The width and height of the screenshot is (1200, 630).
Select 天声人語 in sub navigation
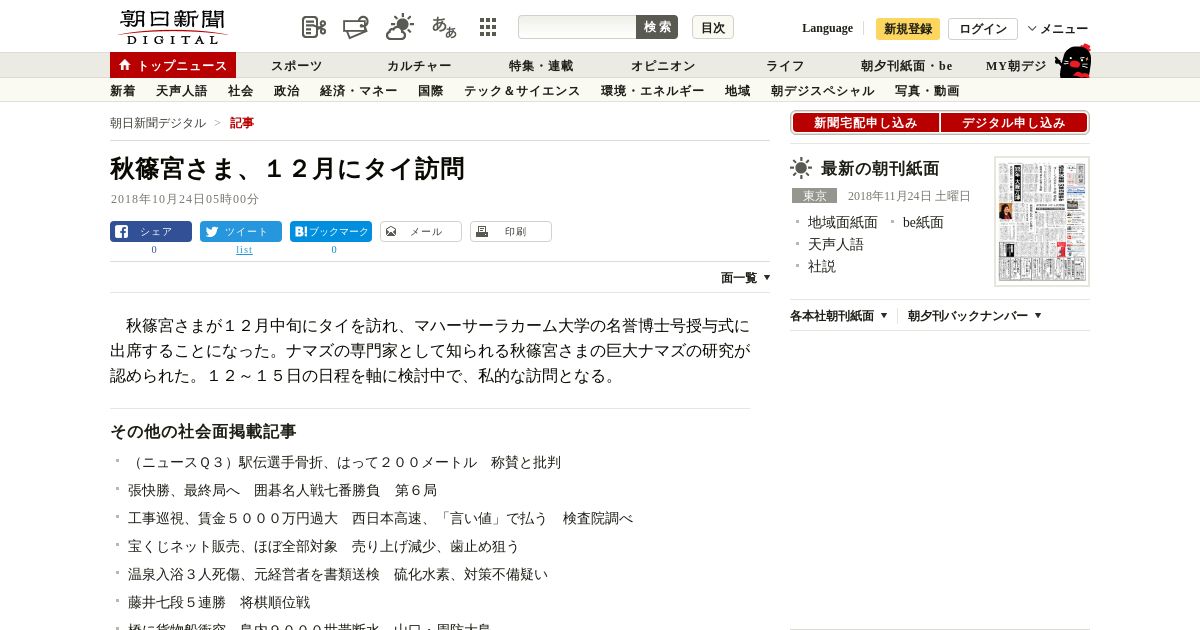[x=182, y=91]
